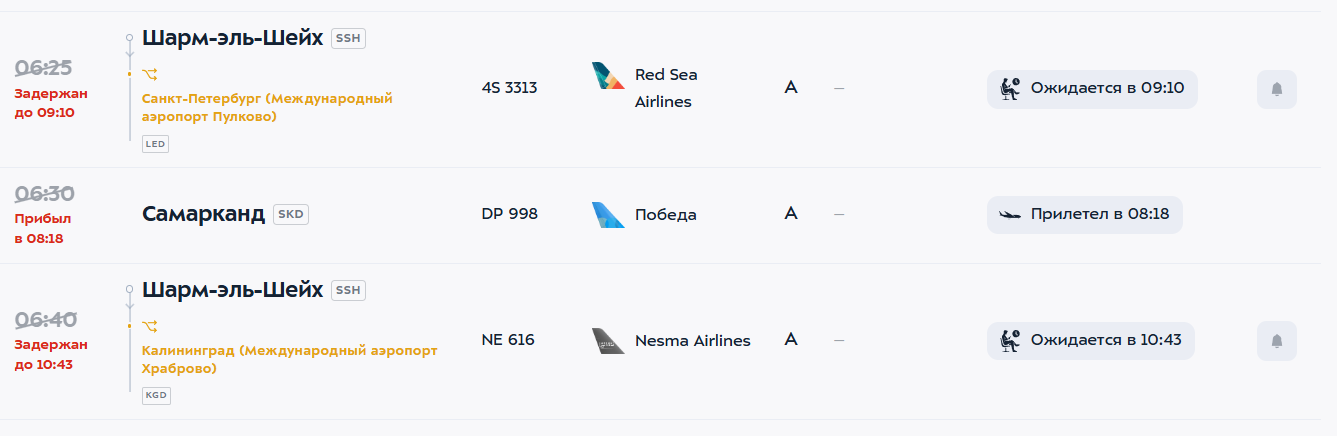Screen dimensions: 1337x436
Task: Click the landed plane icon beside 08:18
Action: pyautogui.click(x=1010, y=215)
